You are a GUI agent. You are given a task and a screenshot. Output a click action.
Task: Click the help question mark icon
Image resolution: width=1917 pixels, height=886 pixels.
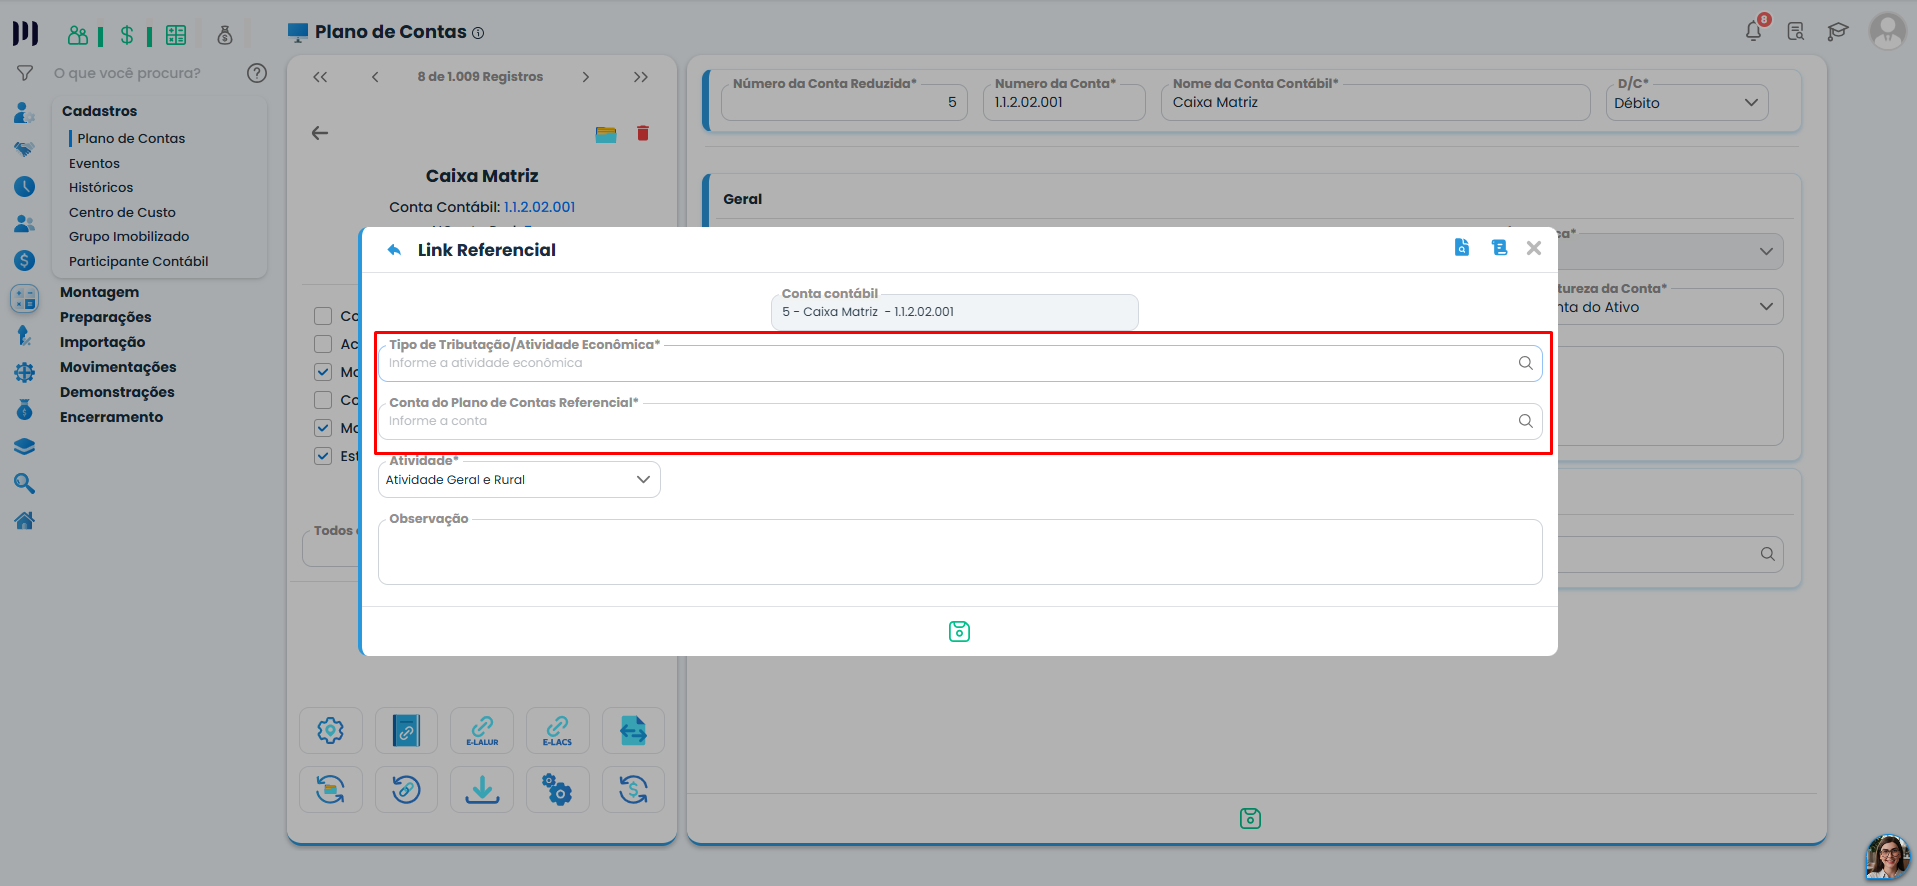257,73
